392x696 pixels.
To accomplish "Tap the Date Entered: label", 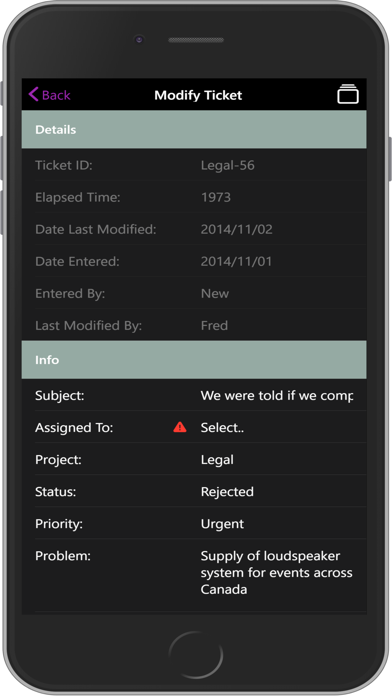I will pyautogui.click(x=77, y=261).
